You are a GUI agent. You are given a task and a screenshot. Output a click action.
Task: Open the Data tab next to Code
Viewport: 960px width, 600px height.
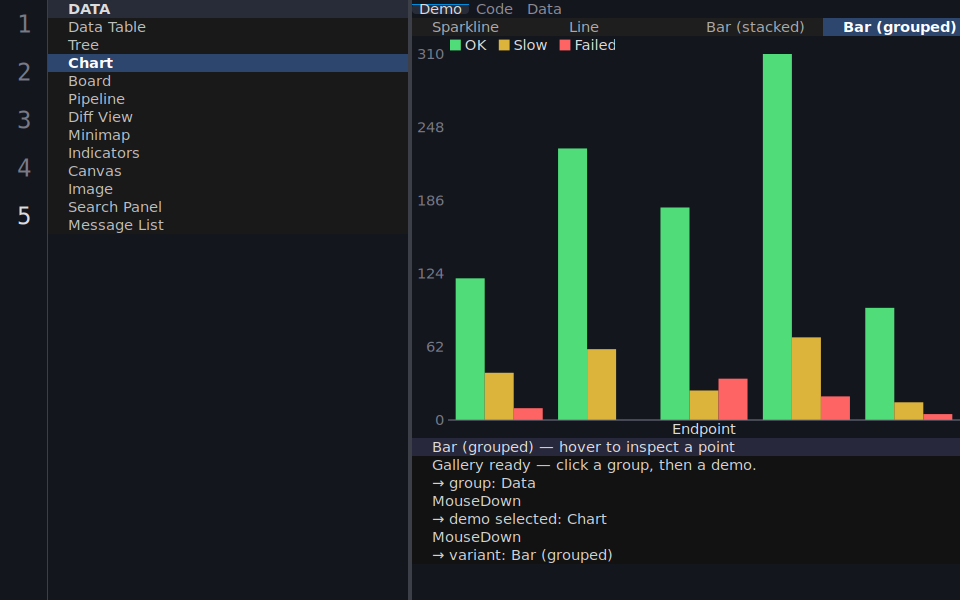tap(544, 9)
